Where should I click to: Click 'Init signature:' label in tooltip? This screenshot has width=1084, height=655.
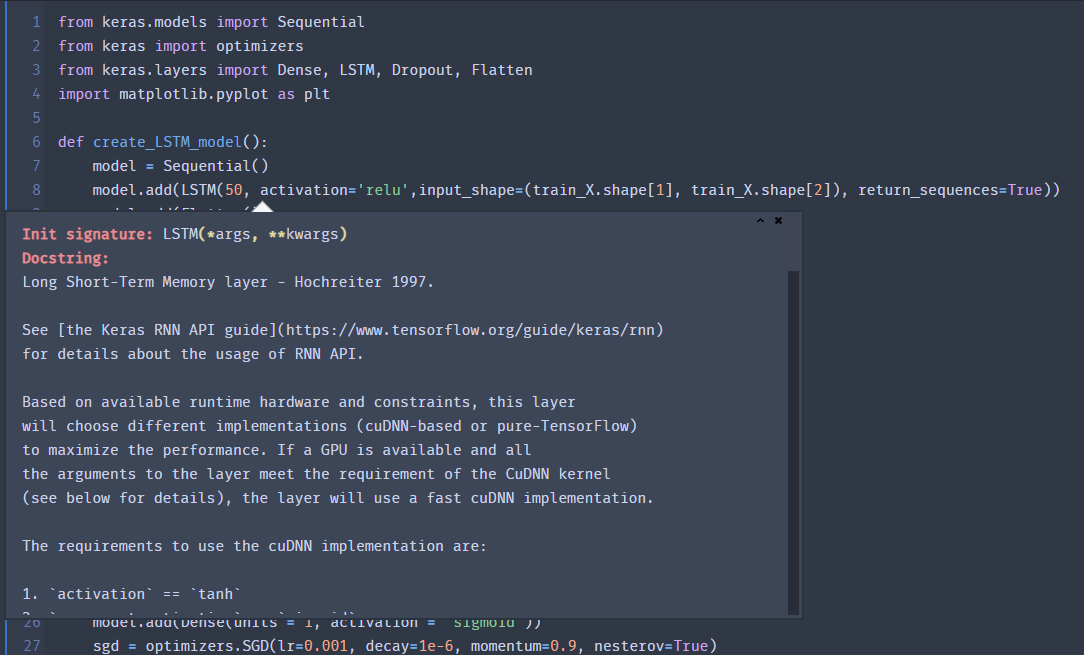tap(87, 234)
